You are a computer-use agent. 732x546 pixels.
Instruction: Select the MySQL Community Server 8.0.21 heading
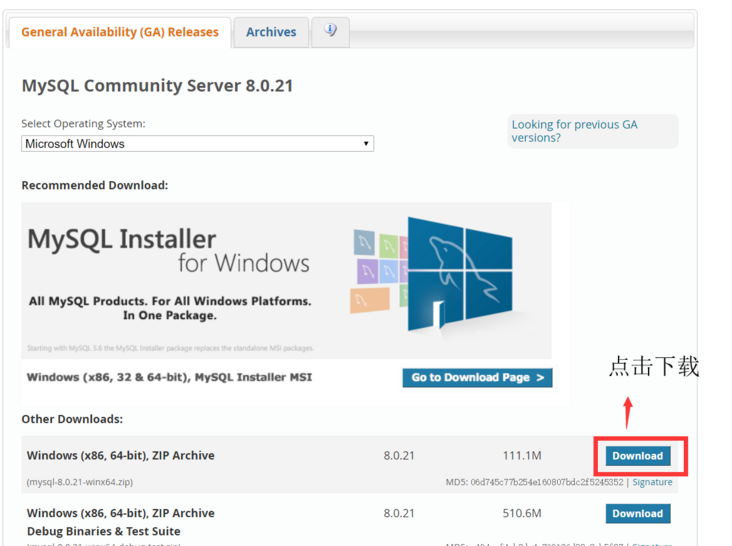click(x=157, y=86)
